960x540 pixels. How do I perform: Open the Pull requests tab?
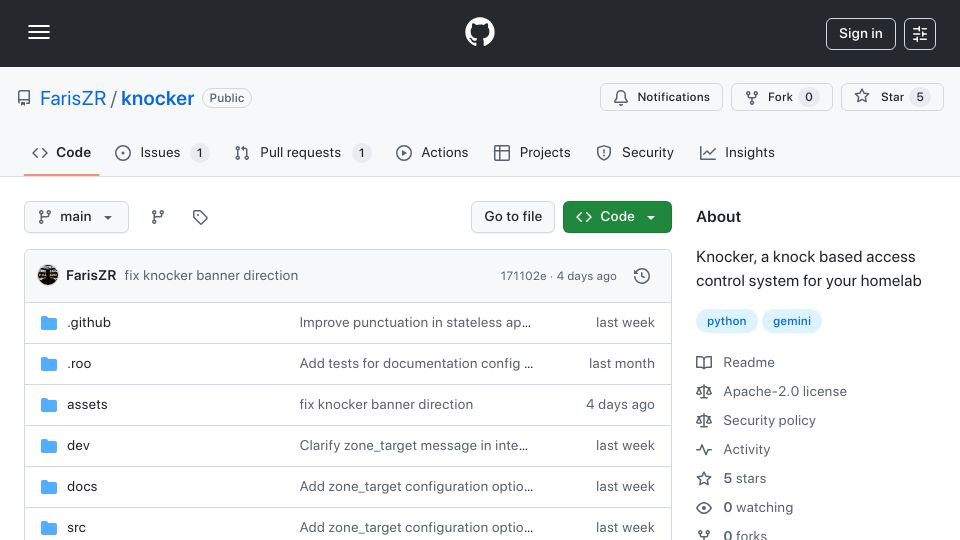pyautogui.click(x=302, y=152)
